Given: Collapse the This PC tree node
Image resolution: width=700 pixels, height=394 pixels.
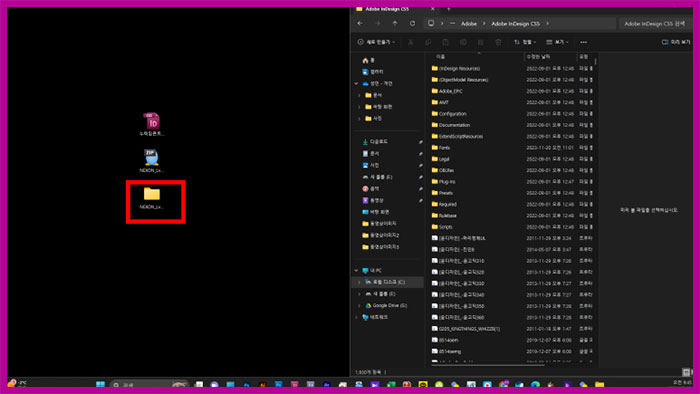Looking at the screenshot, I should (x=356, y=271).
